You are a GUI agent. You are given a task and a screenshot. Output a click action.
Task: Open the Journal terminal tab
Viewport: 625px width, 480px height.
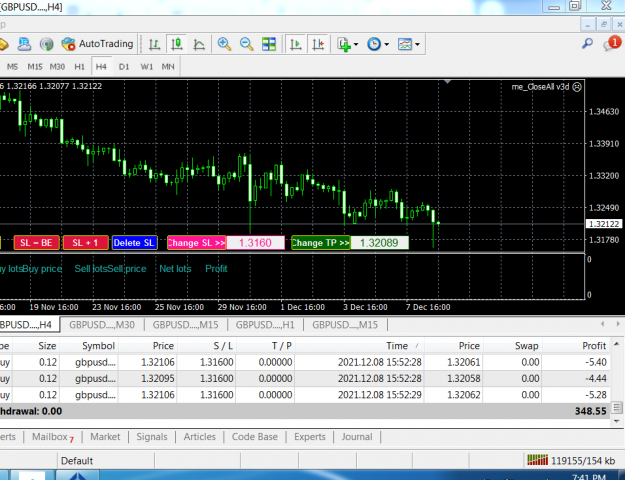(357, 437)
